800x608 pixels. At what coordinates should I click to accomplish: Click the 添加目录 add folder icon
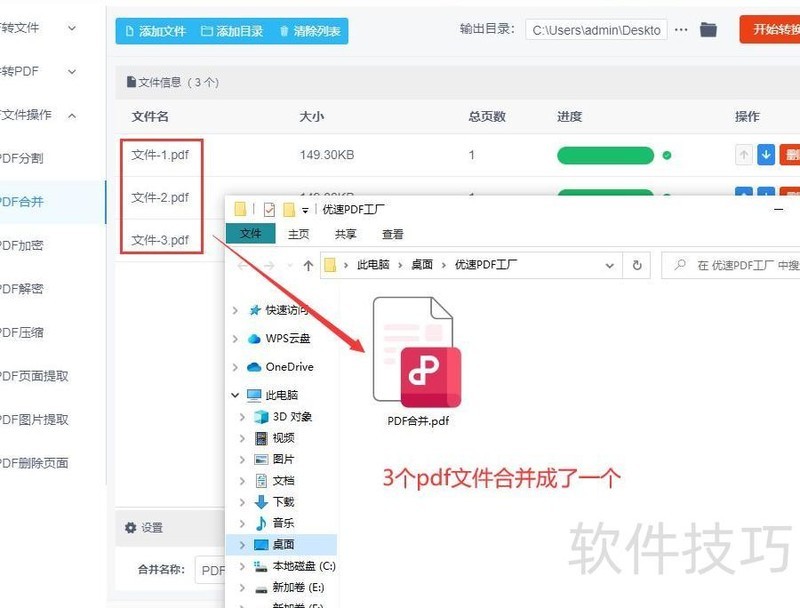[207, 31]
